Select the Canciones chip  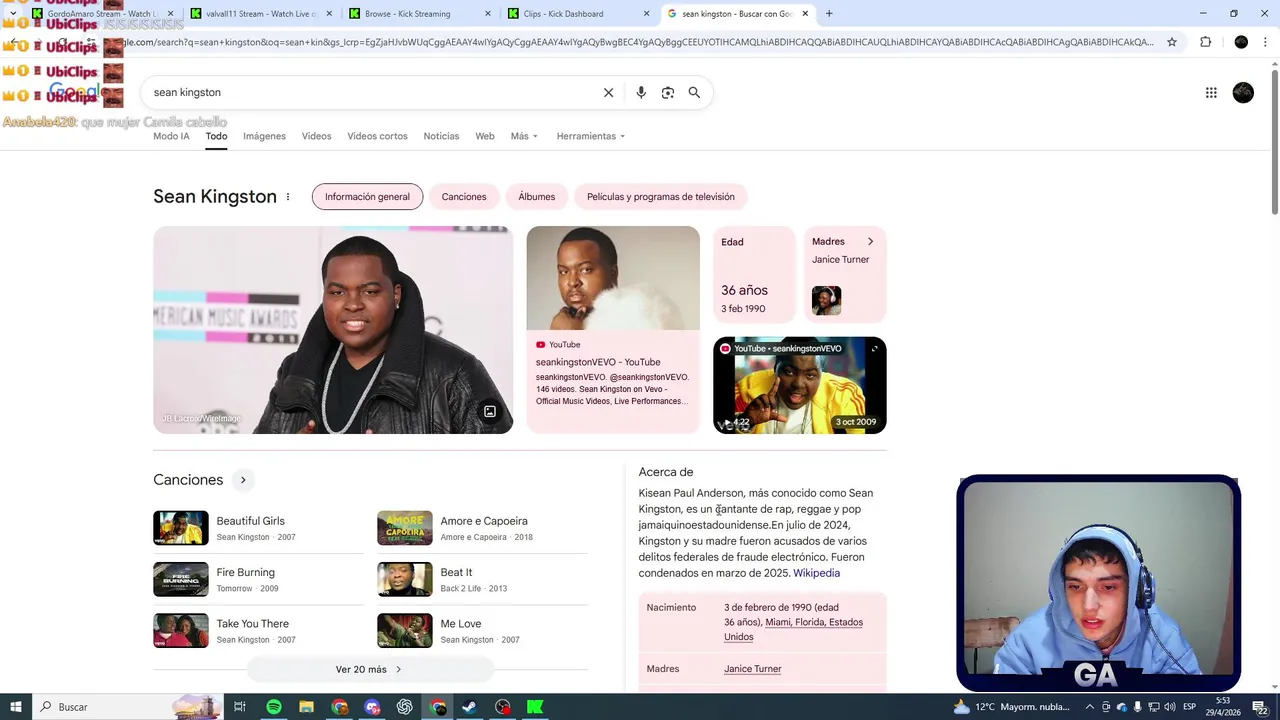point(464,197)
